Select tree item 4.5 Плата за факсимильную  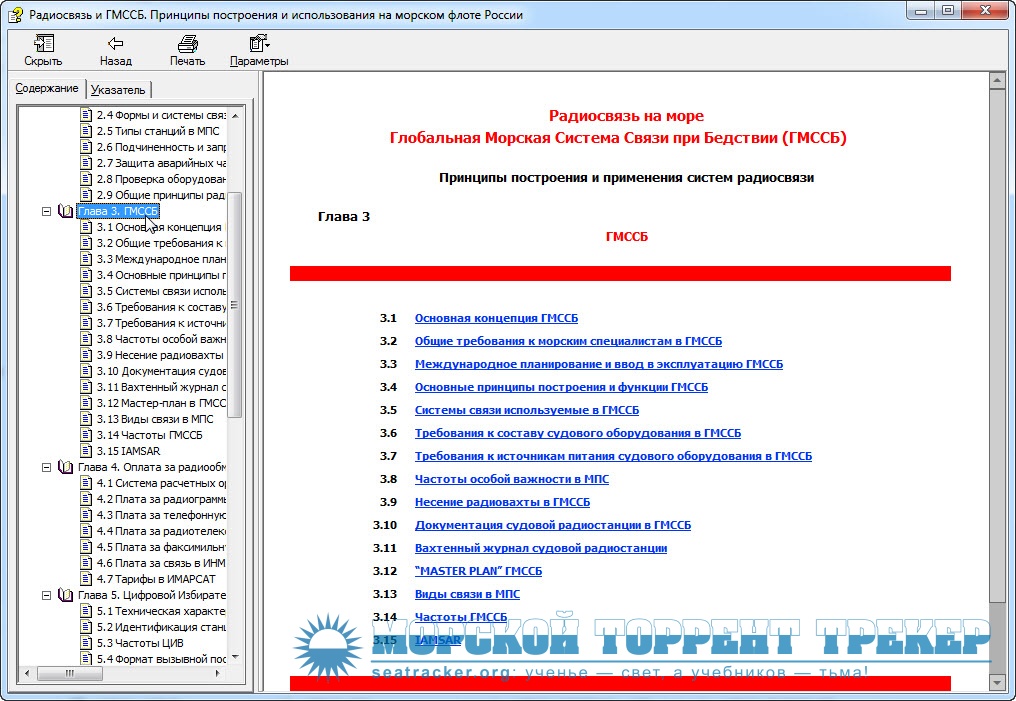tap(161, 547)
